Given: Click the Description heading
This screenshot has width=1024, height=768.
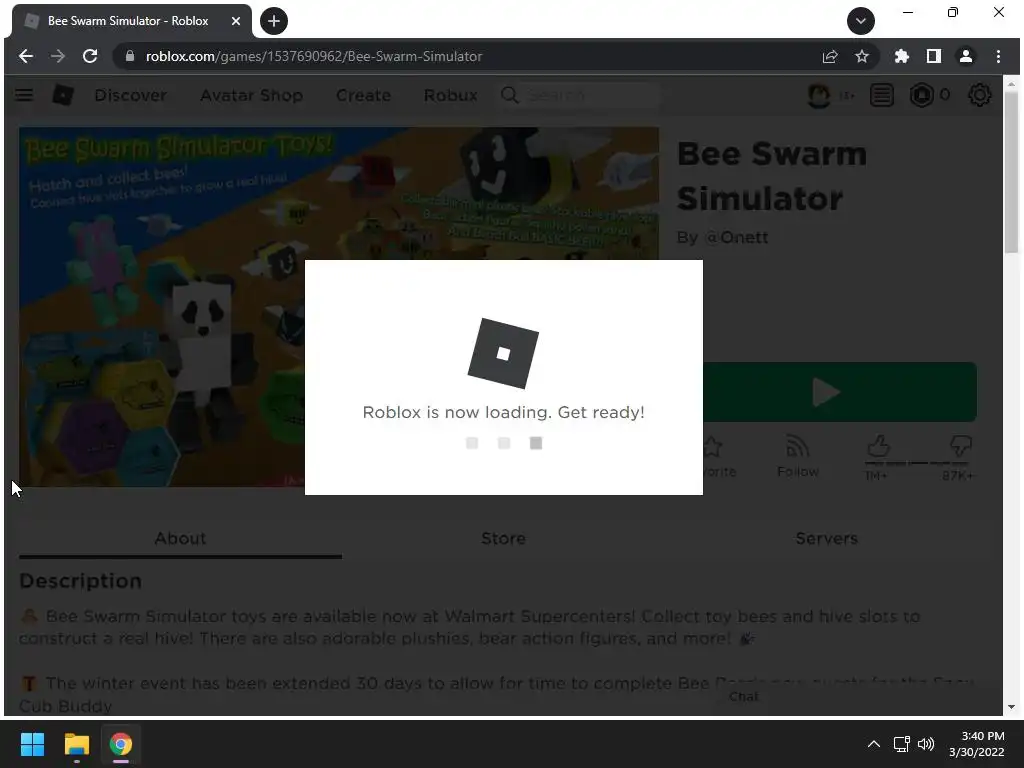Looking at the screenshot, I should click(80, 581).
